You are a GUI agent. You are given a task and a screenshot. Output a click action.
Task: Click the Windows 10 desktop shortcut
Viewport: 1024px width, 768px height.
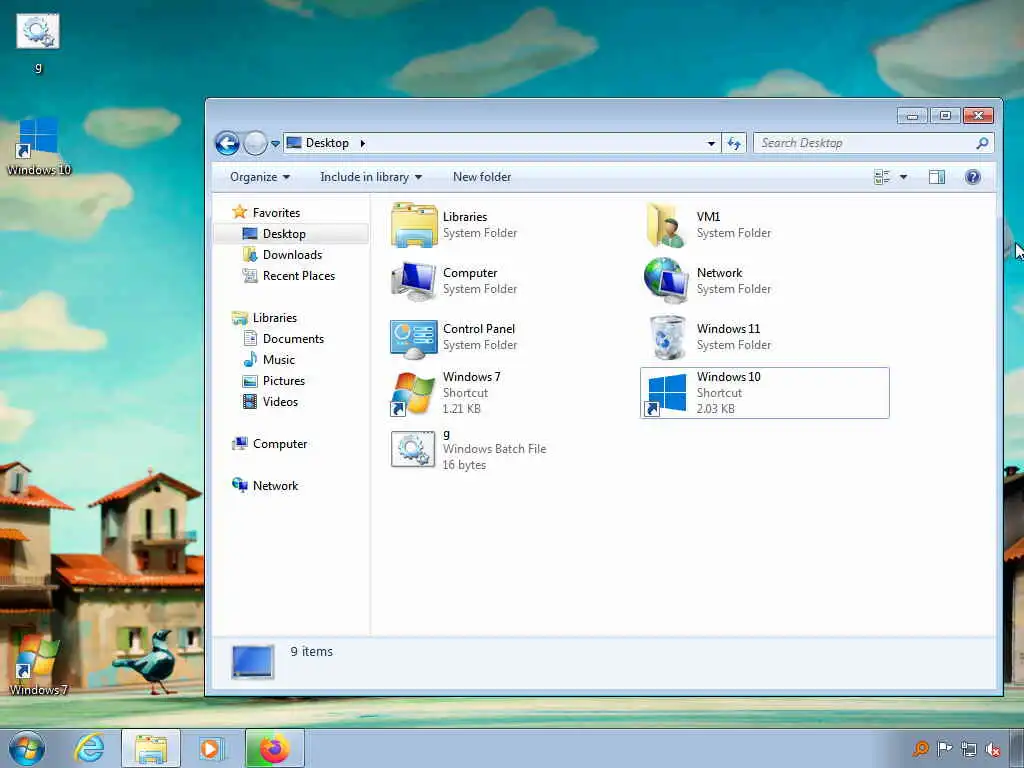[x=39, y=146]
